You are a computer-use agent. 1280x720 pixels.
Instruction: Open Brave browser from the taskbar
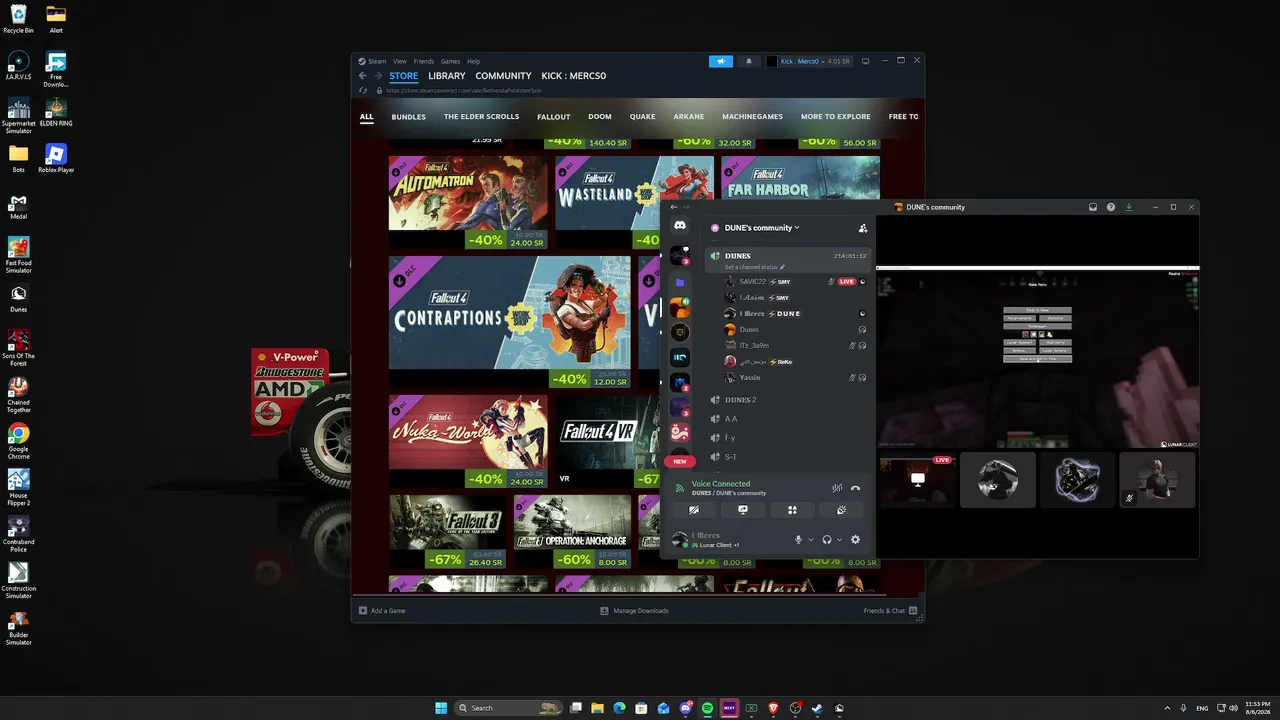click(773, 708)
